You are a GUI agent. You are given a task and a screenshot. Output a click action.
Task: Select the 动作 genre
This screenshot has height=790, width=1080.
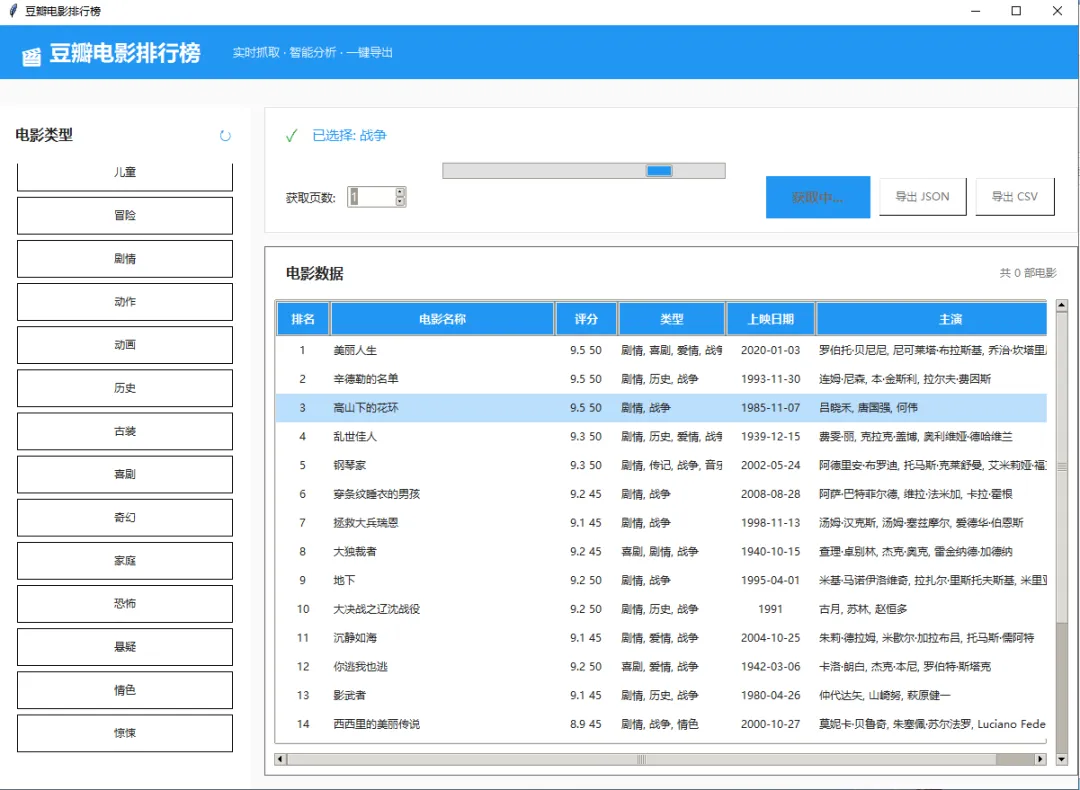tap(125, 302)
